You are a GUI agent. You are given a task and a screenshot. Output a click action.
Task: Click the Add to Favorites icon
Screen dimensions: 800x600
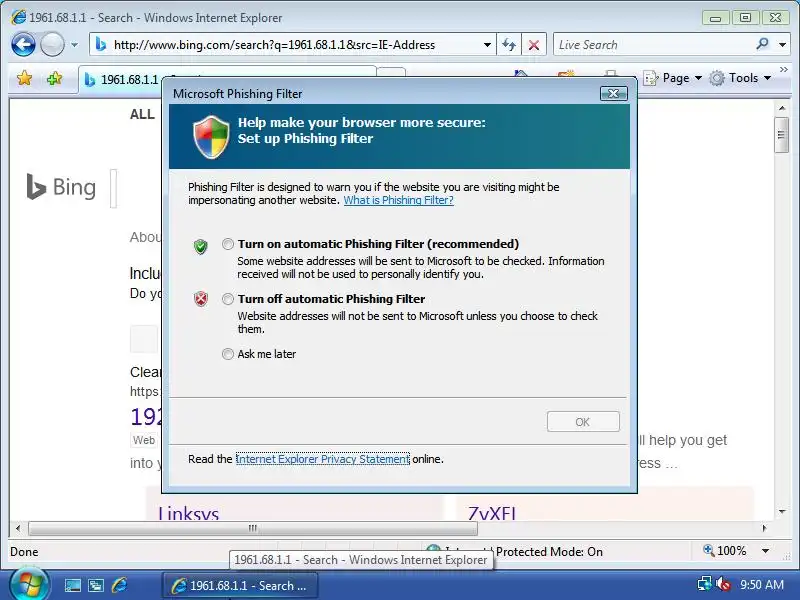tap(54, 78)
